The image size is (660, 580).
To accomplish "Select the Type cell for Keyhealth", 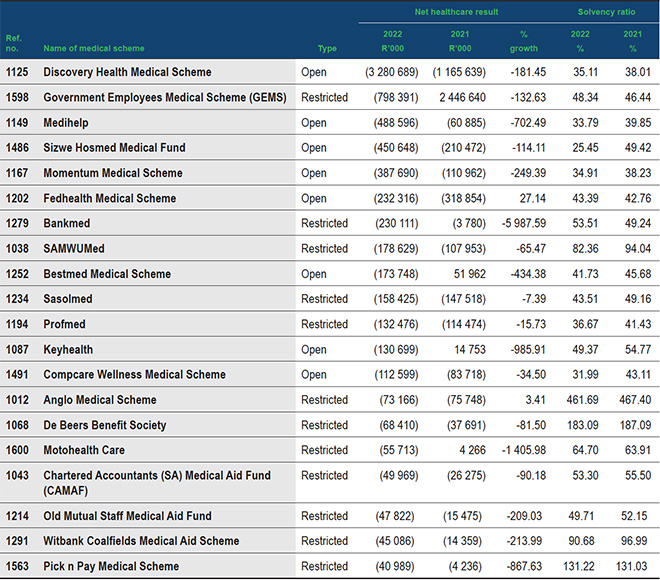I will [314, 350].
